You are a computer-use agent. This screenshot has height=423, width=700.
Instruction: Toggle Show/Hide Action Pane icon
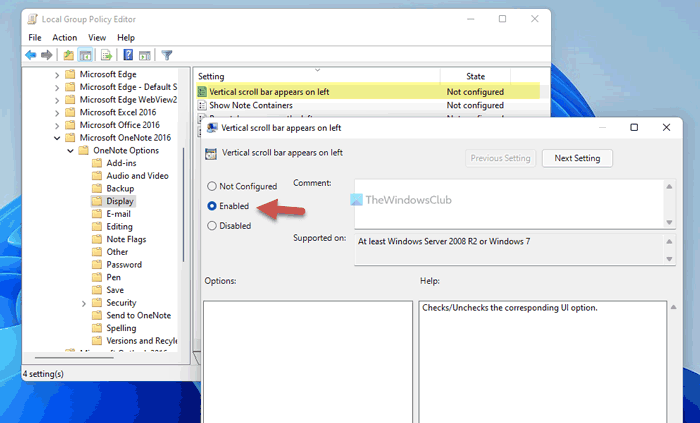tap(144, 55)
